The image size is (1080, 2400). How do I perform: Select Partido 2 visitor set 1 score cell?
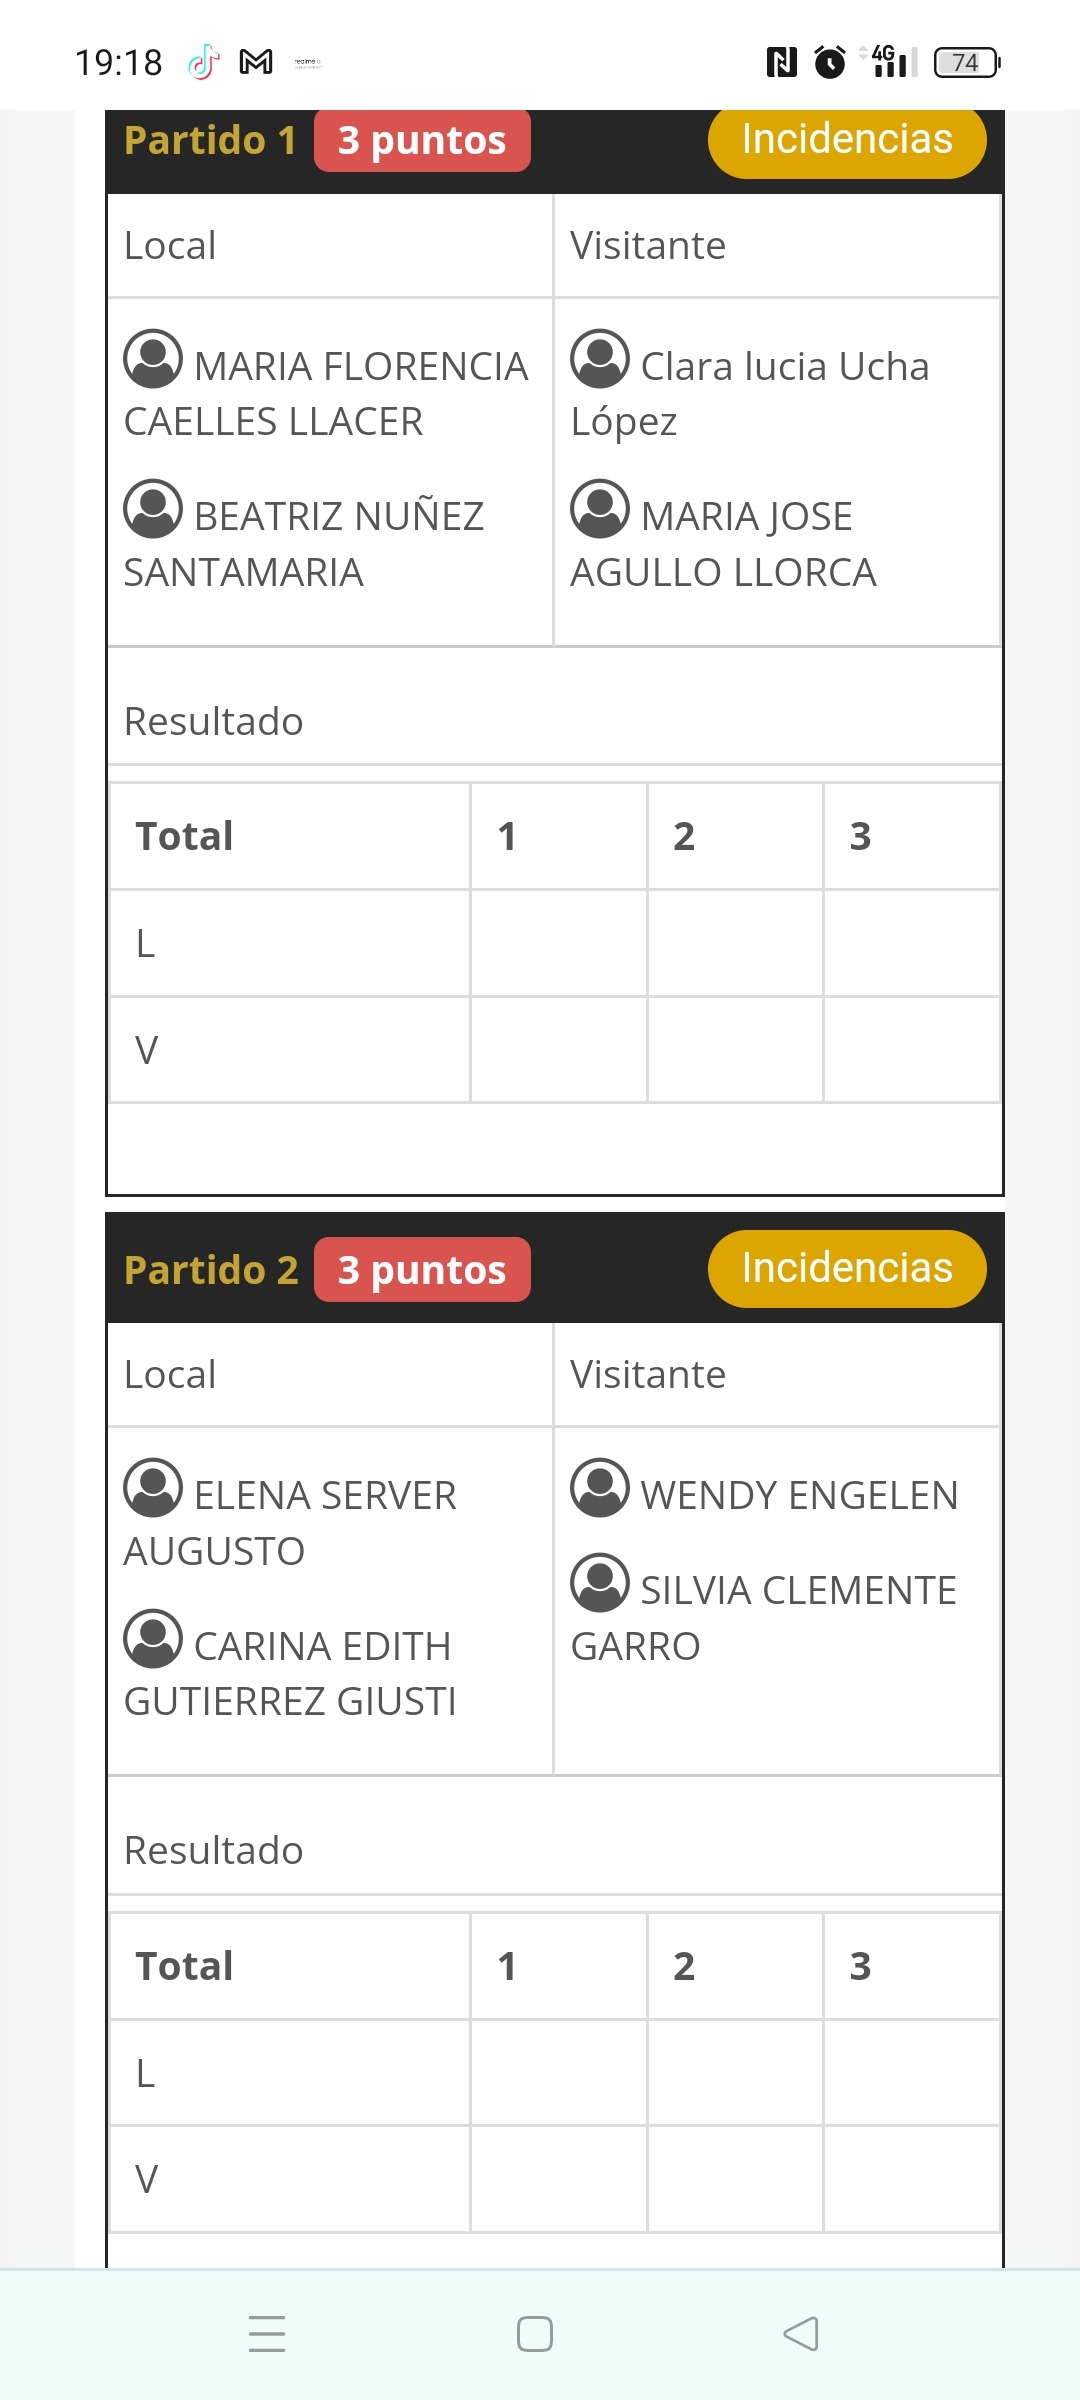point(559,2180)
